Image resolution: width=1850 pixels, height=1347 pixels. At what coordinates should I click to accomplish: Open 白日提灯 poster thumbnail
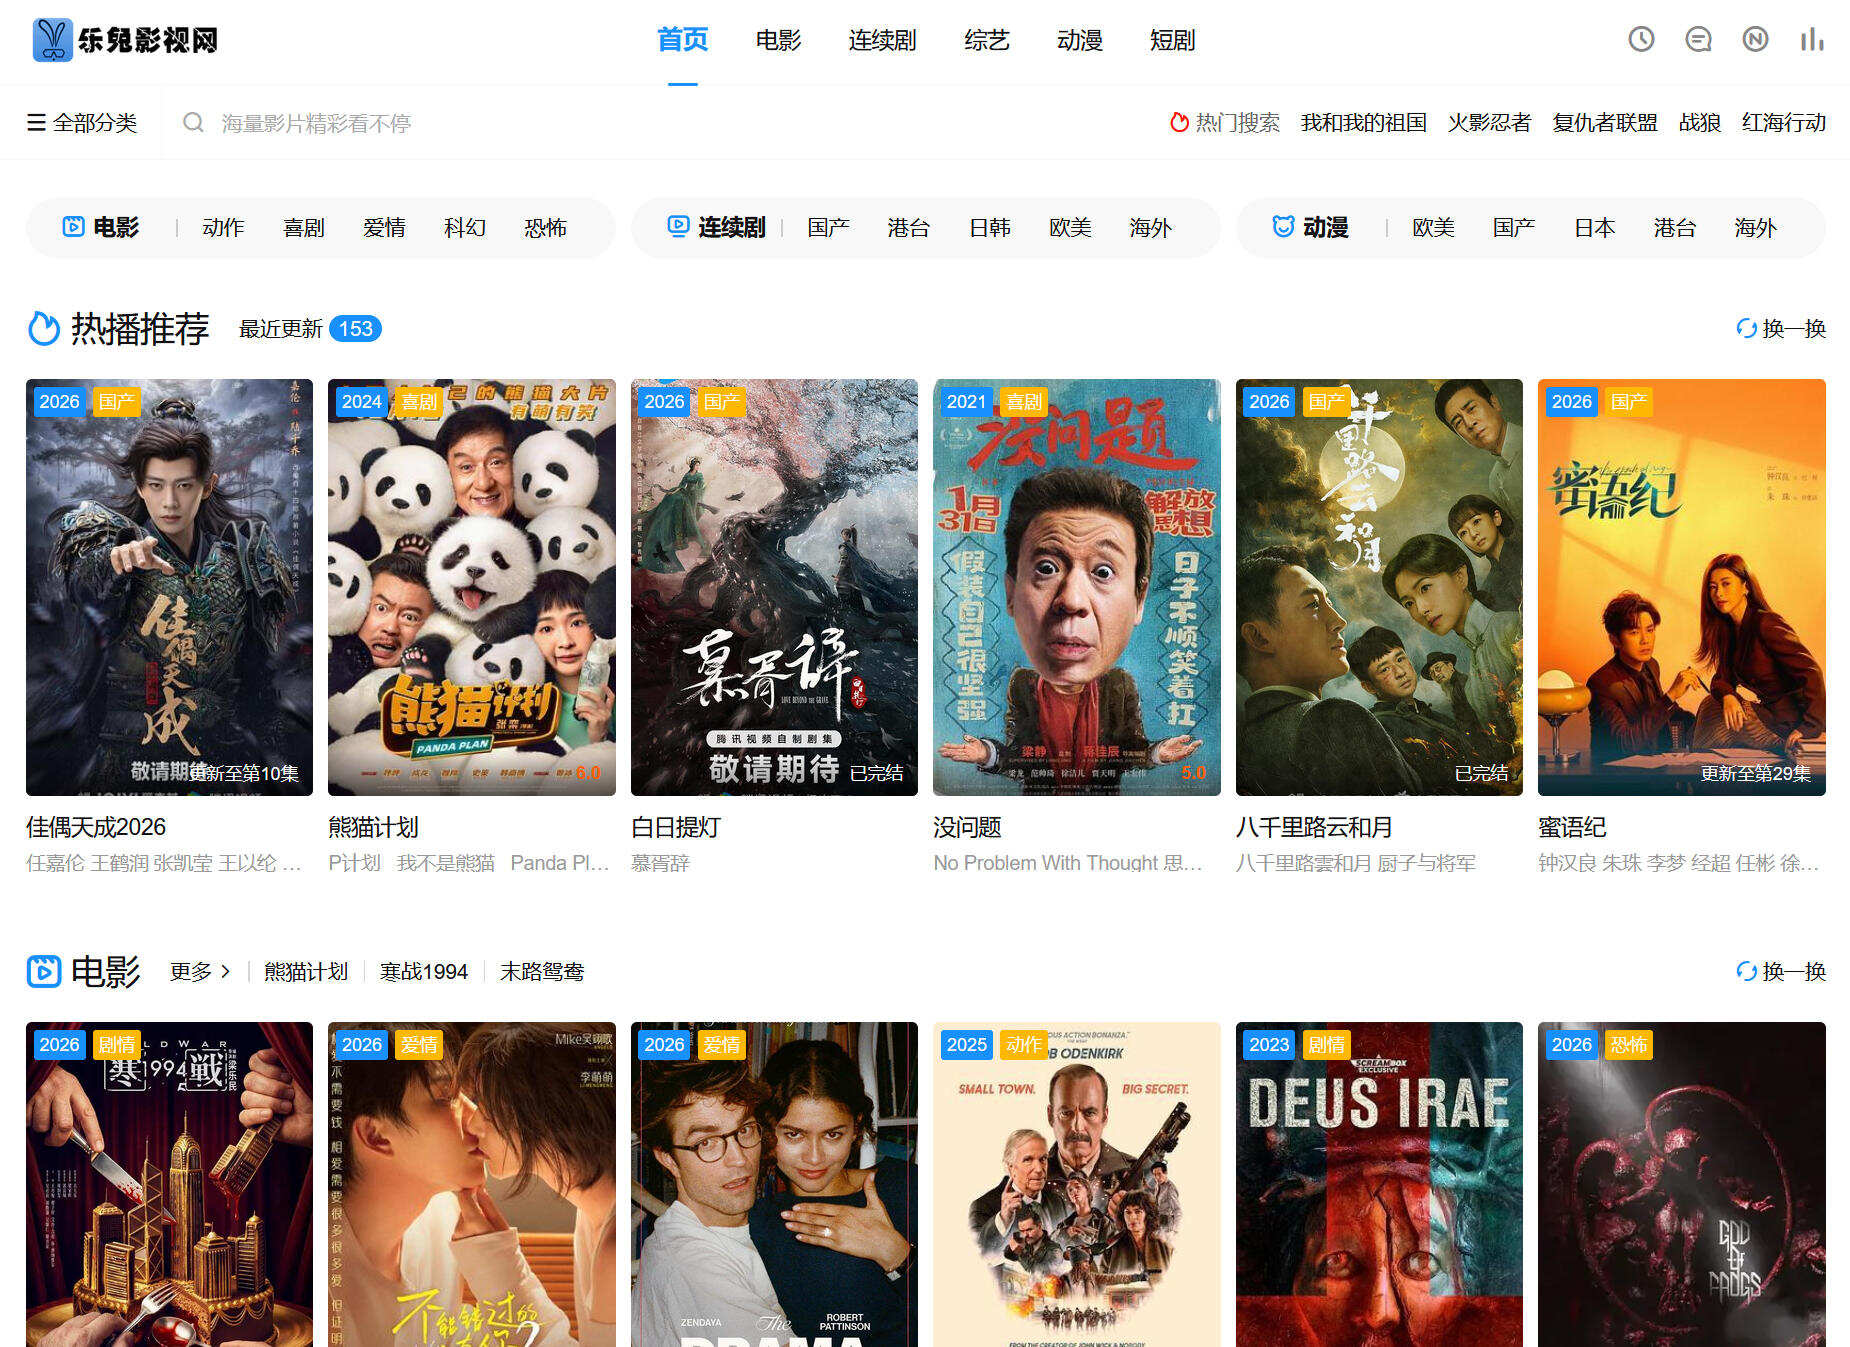coord(774,587)
